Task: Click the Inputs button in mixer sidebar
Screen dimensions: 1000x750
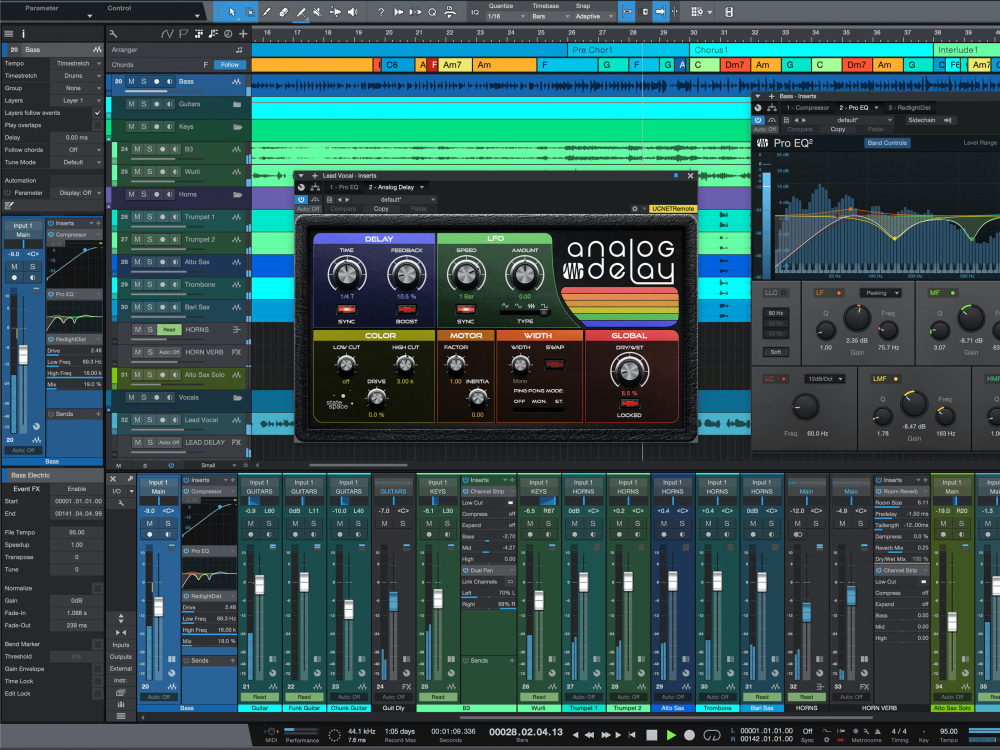Action: point(121,645)
